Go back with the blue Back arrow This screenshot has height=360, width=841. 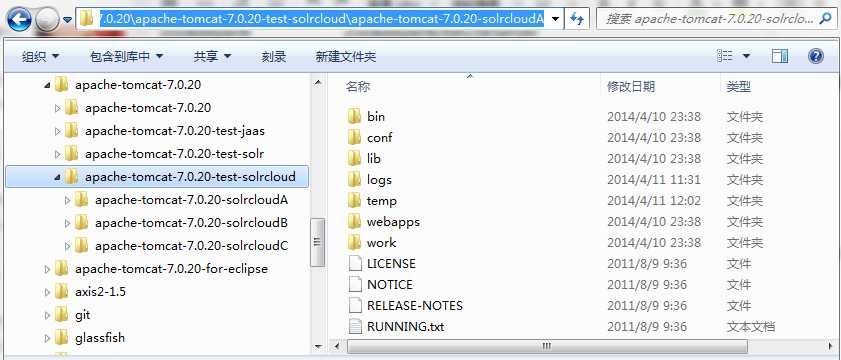[20, 20]
